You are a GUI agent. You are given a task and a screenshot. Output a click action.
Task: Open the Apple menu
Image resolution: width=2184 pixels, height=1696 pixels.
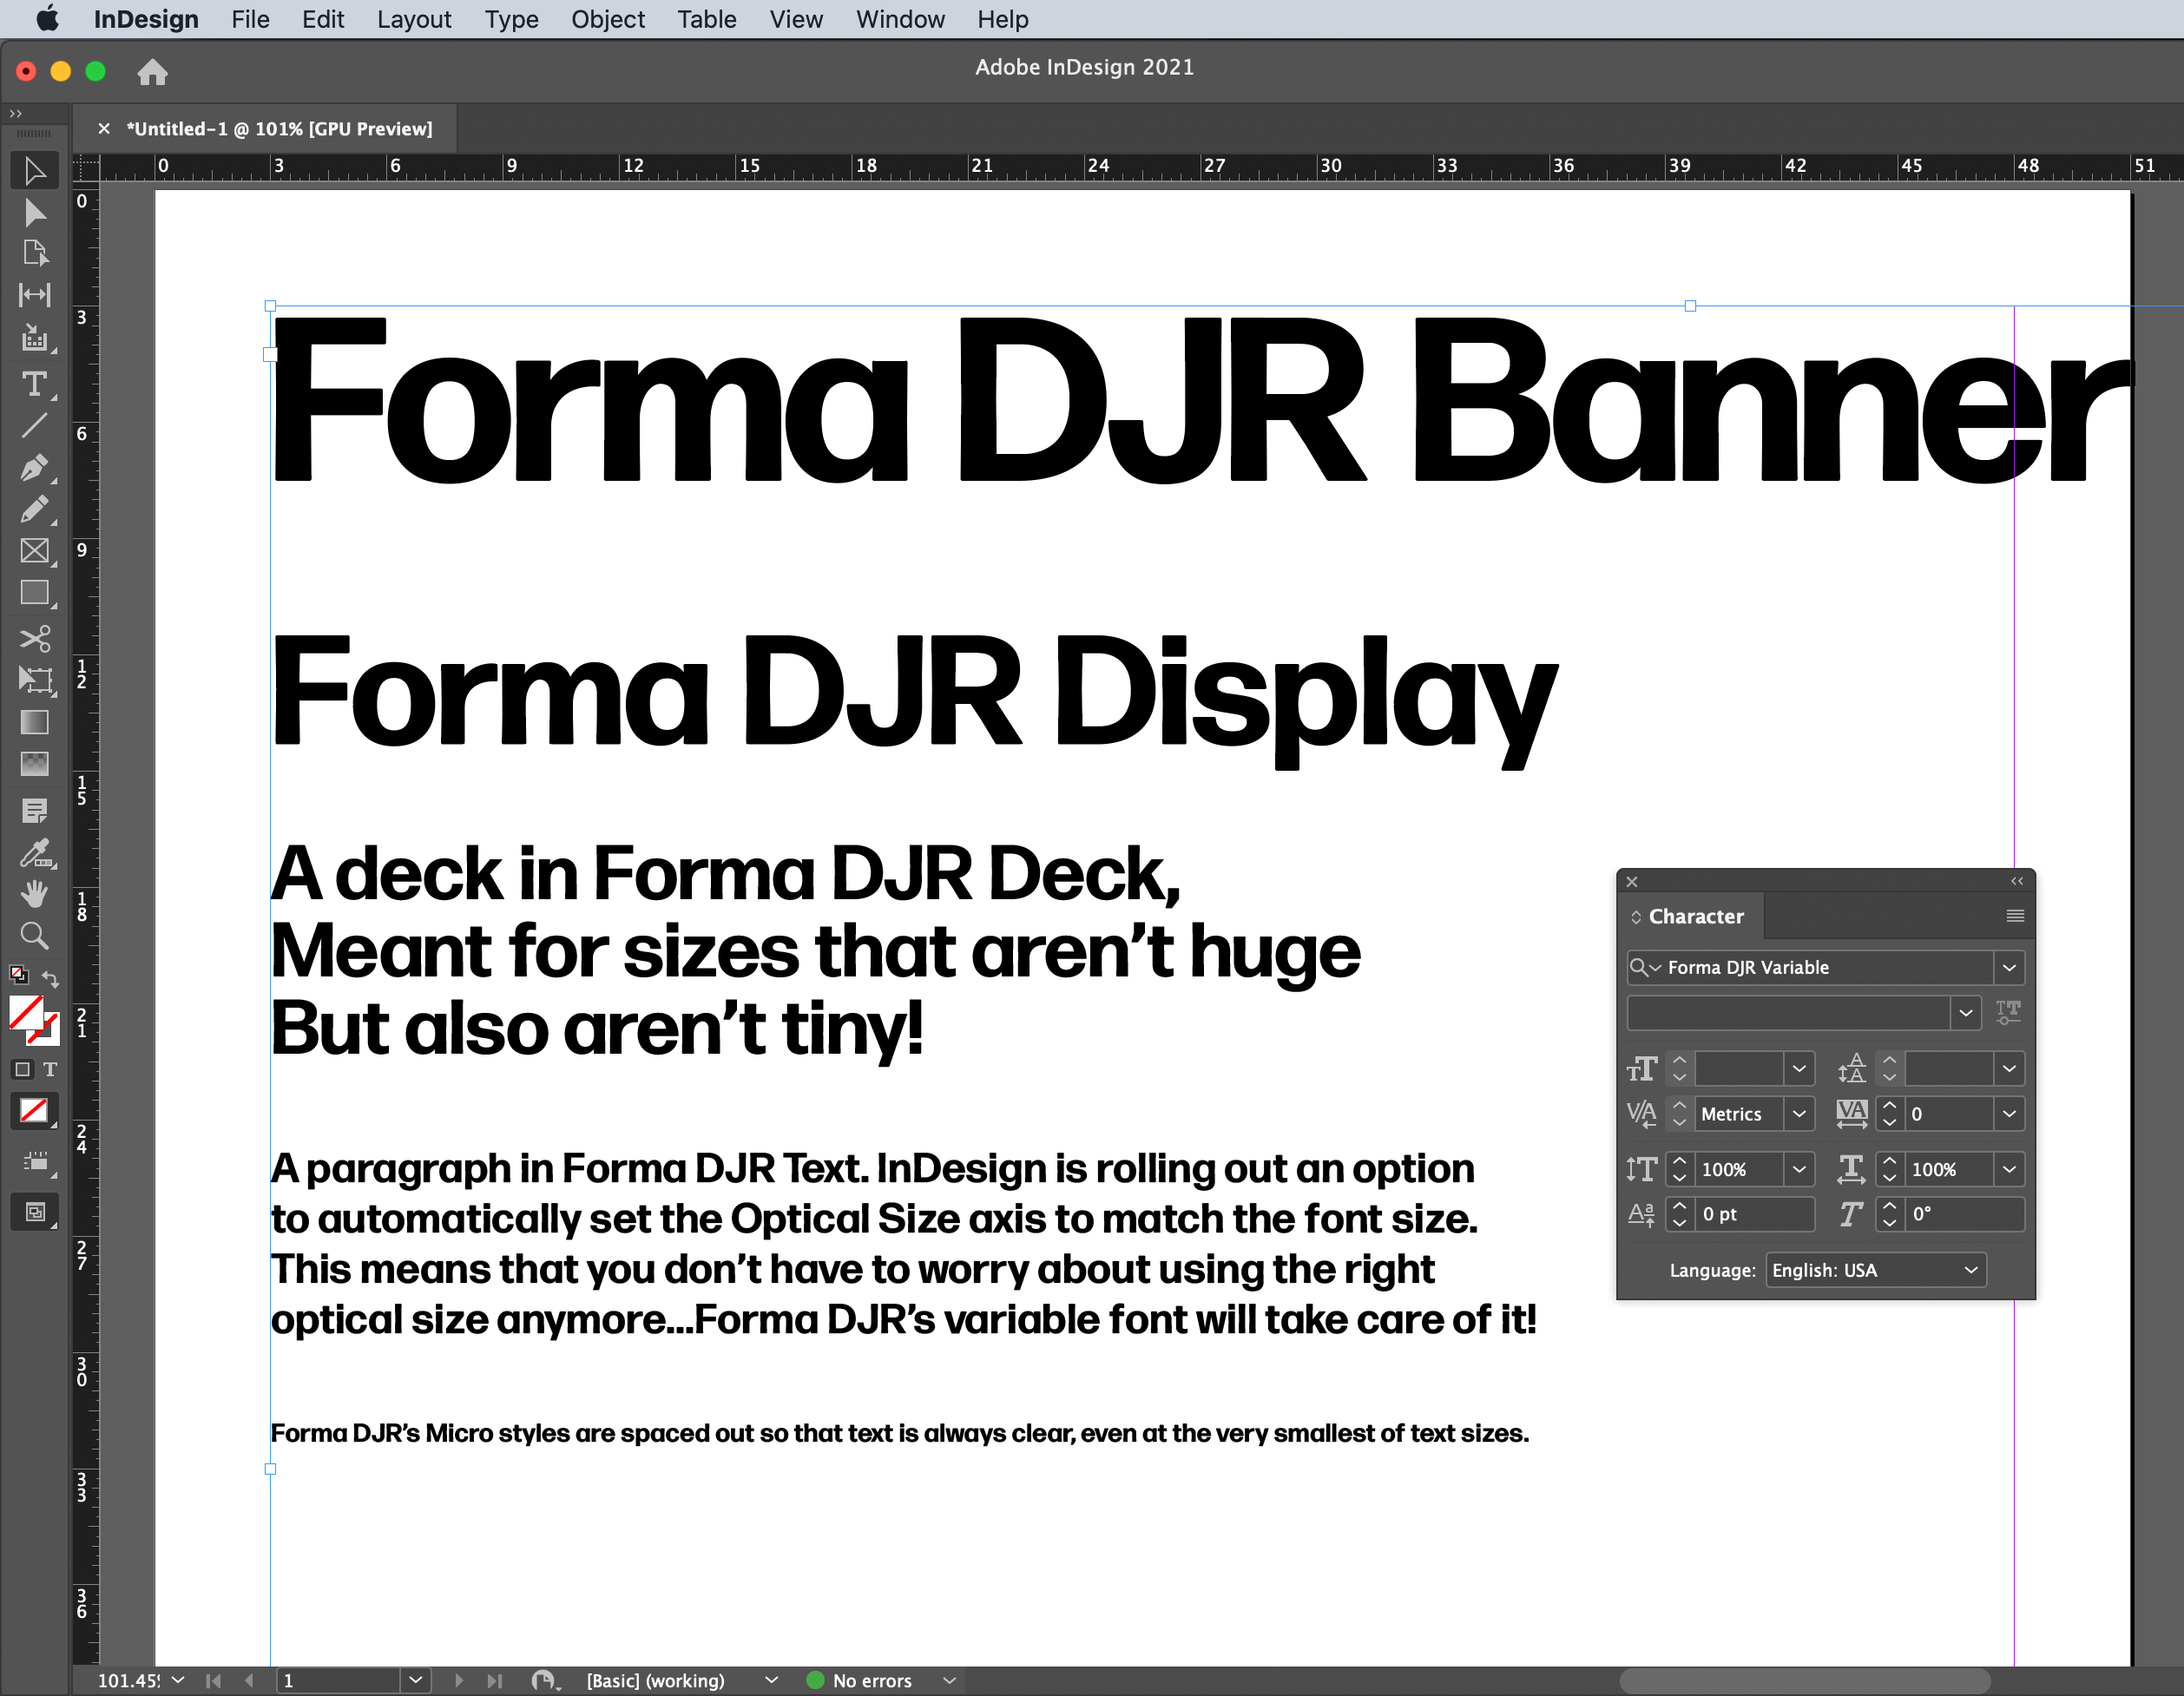coord(47,19)
